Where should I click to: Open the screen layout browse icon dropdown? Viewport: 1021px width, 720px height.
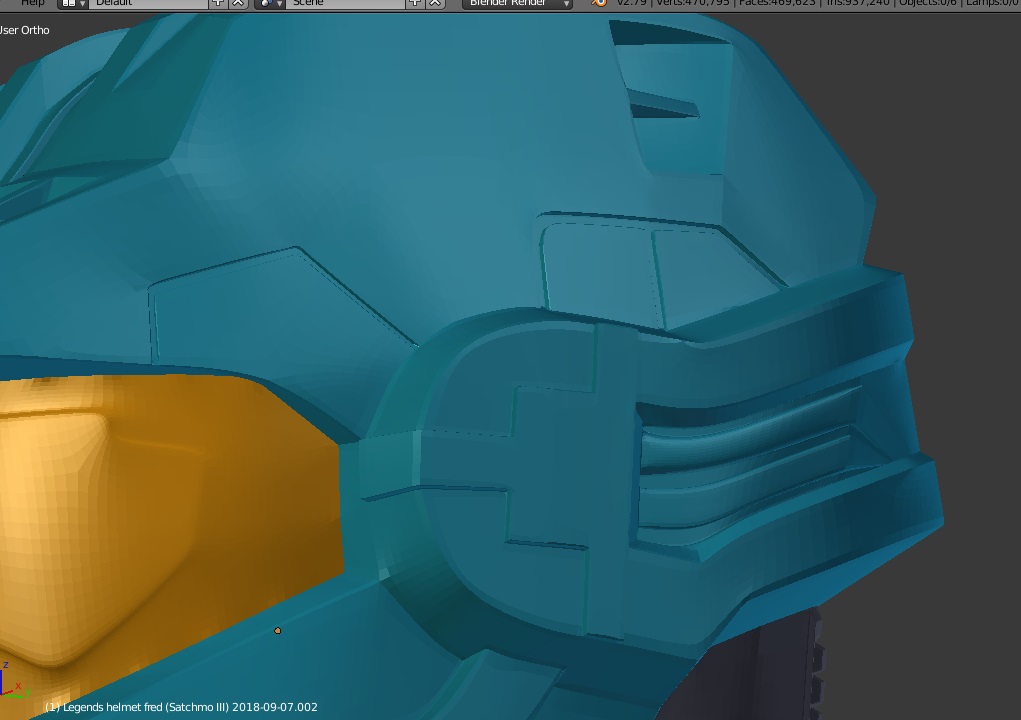point(72,3)
